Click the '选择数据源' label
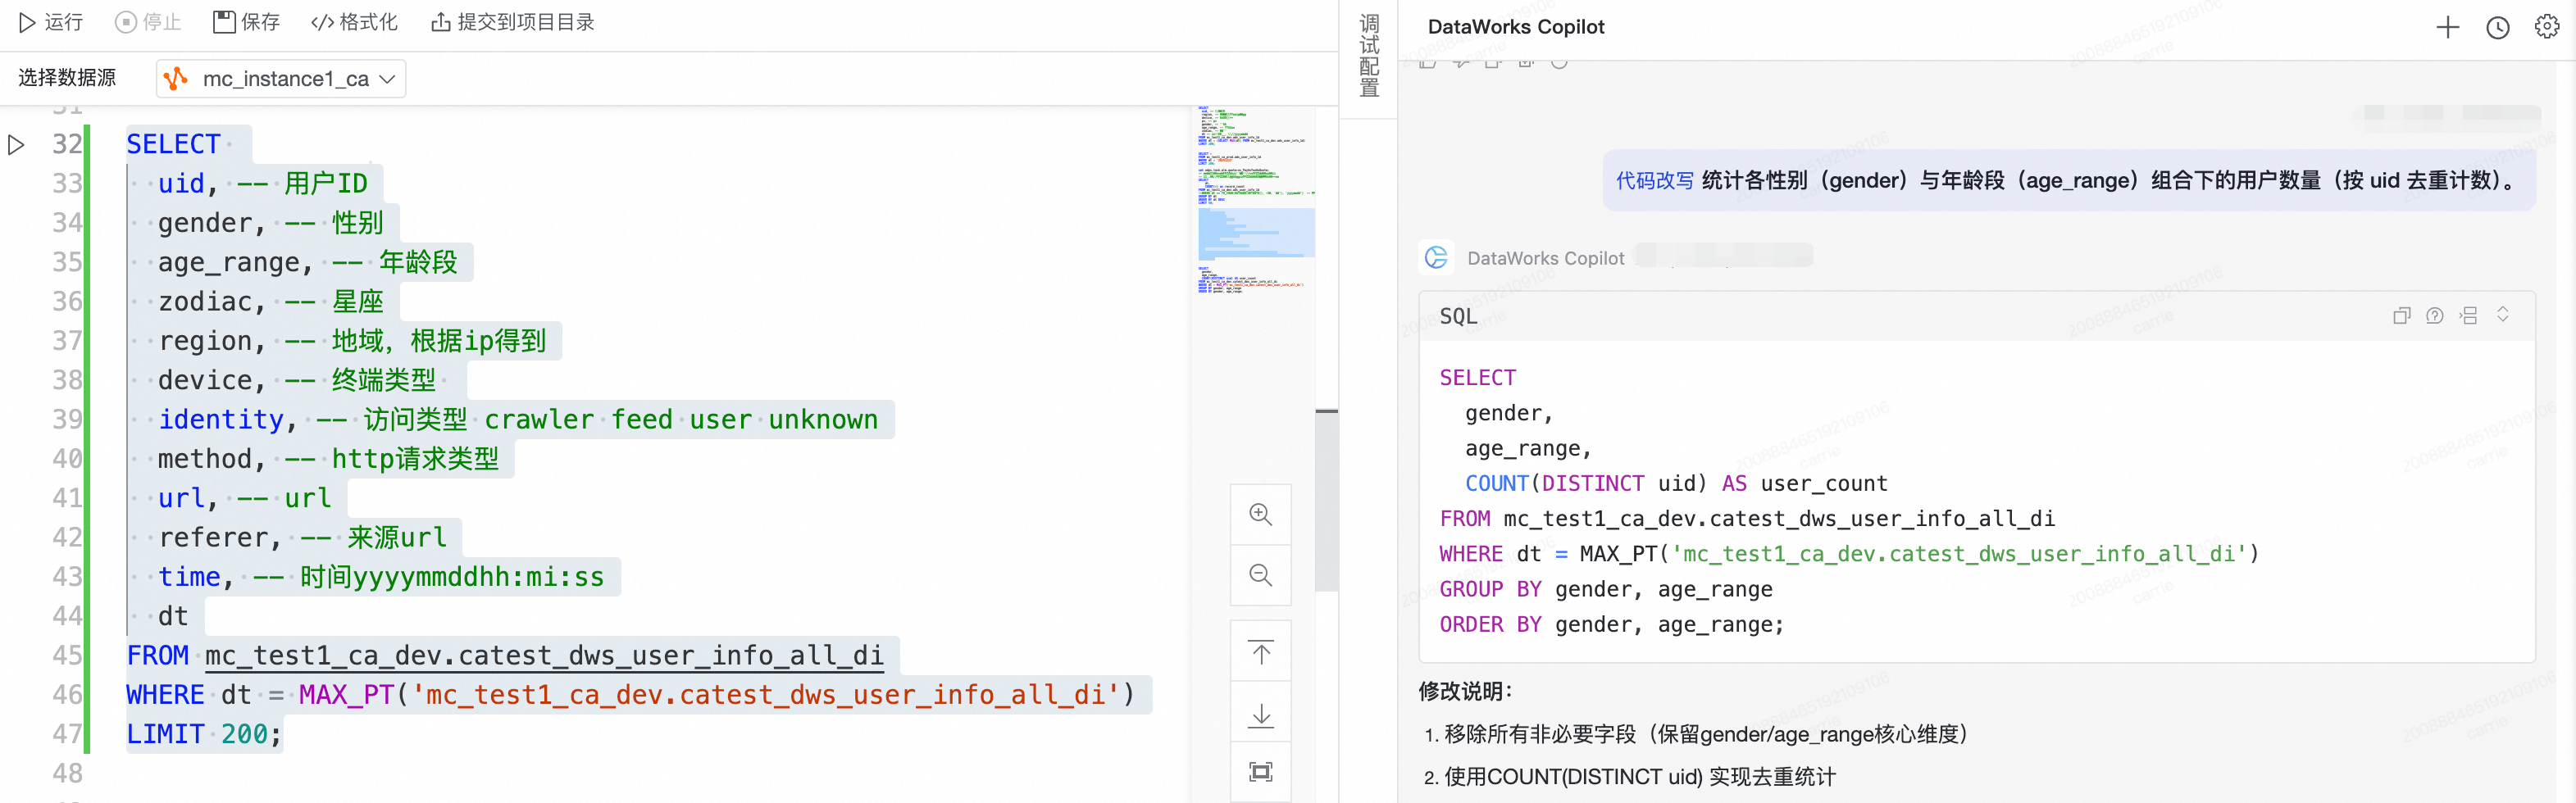2576x803 pixels. [x=67, y=78]
